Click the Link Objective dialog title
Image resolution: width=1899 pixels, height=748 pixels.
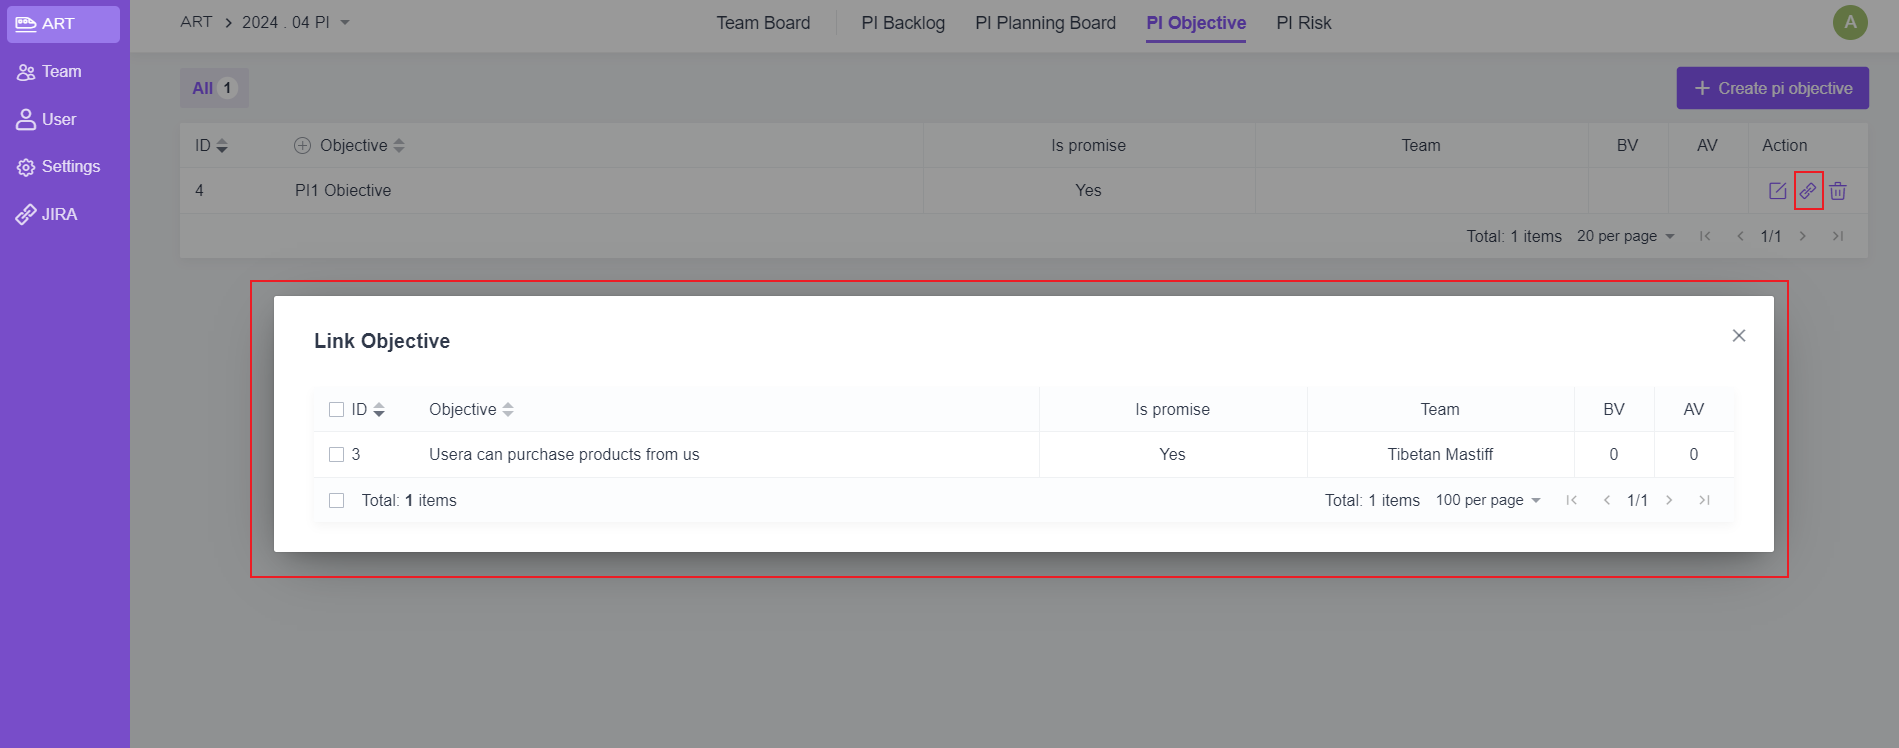click(x=382, y=341)
